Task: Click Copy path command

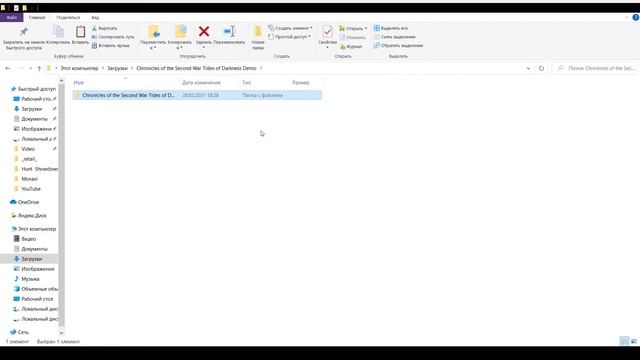Action: [x=113, y=37]
